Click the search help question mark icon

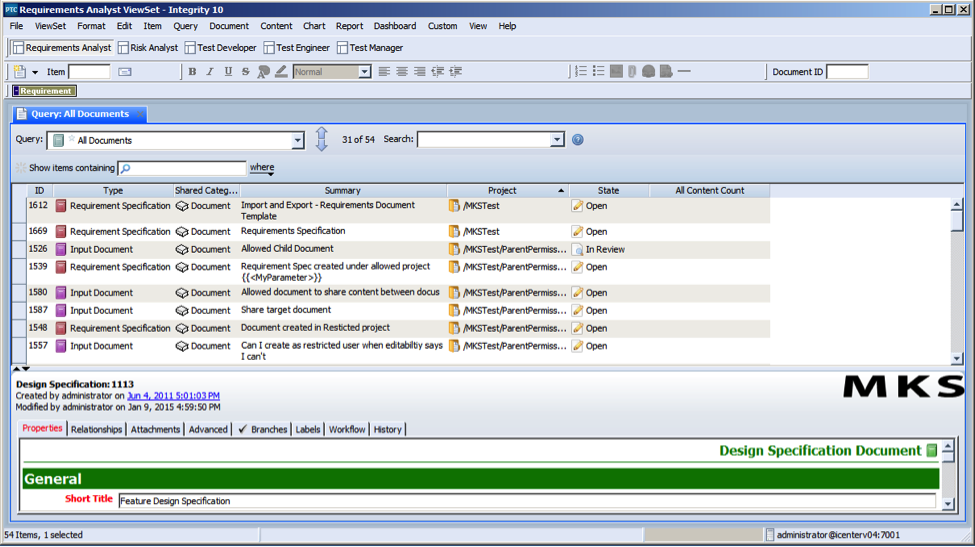click(x=578, y=140)
